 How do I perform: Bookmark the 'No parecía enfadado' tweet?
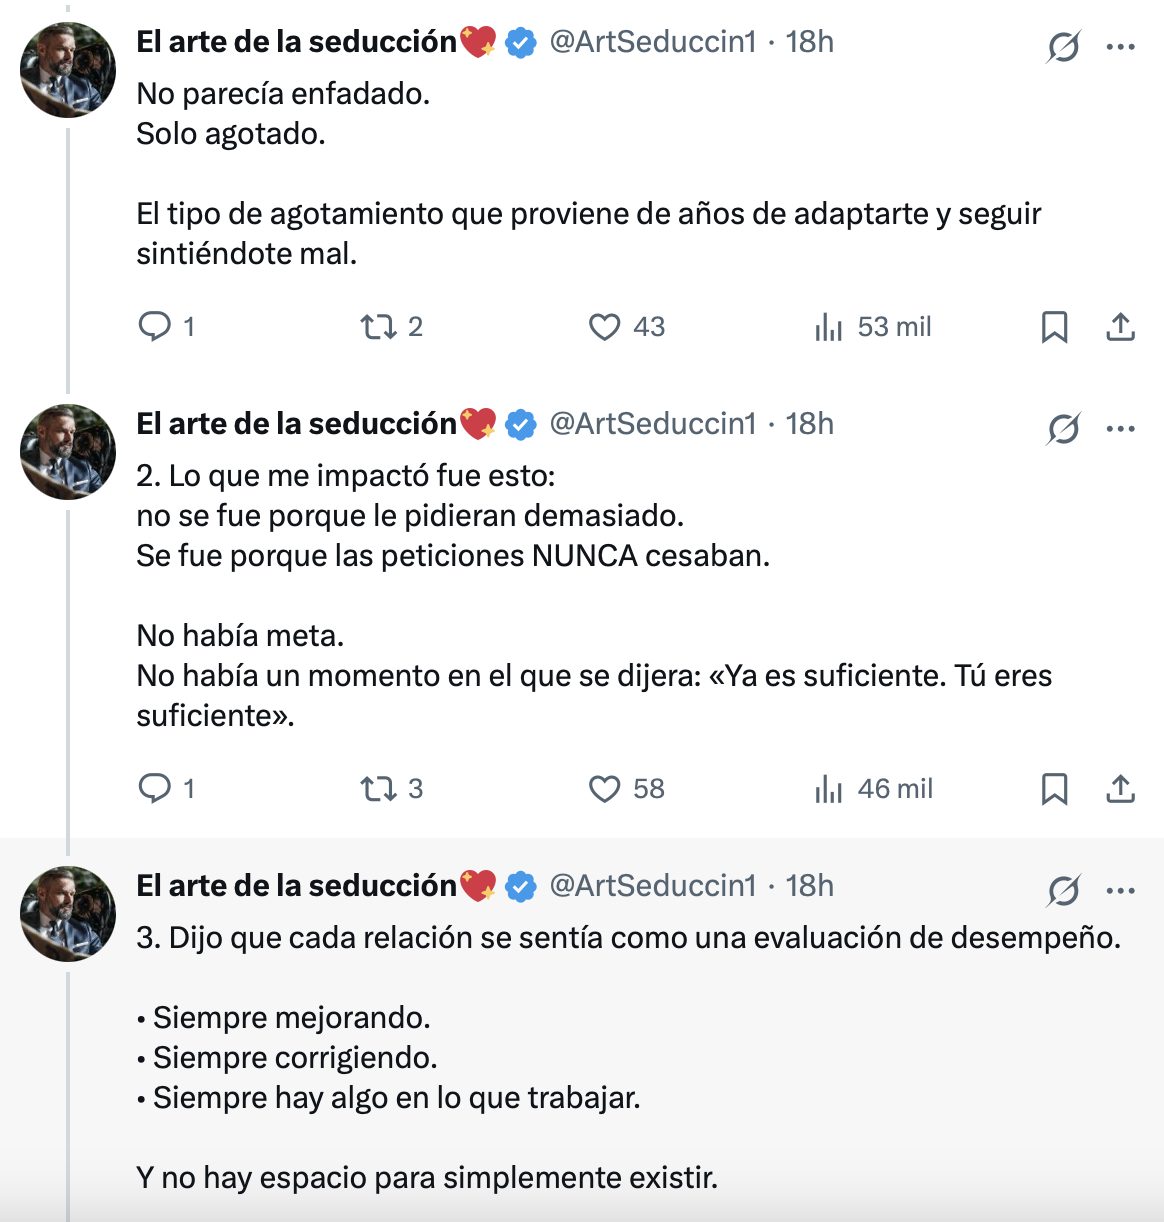1054,327
